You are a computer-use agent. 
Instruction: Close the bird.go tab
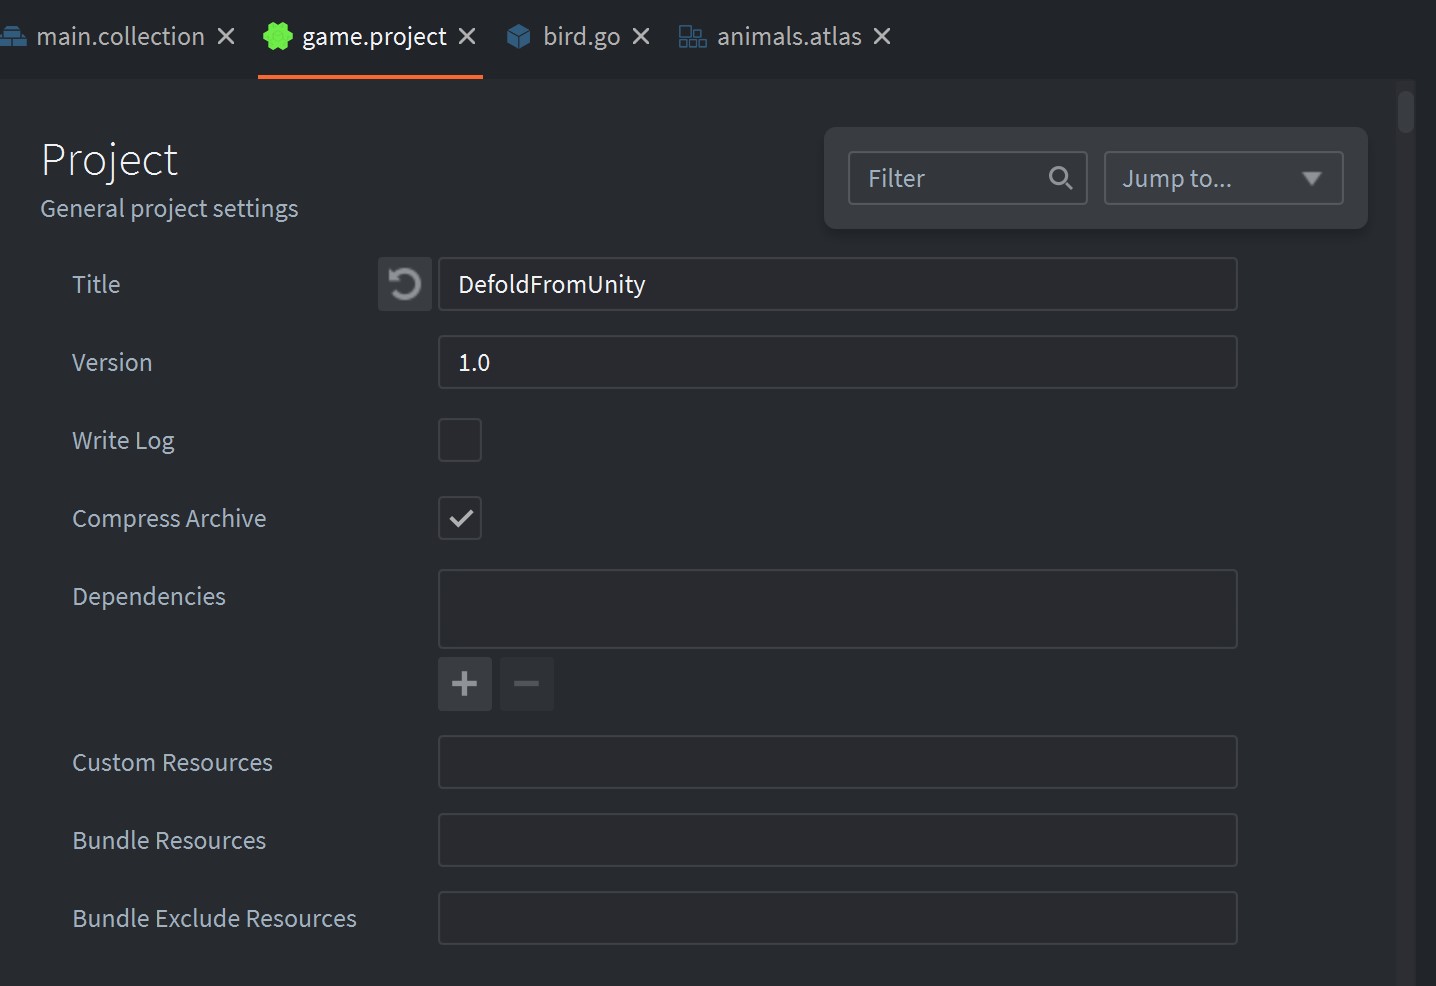click(641, 37)
